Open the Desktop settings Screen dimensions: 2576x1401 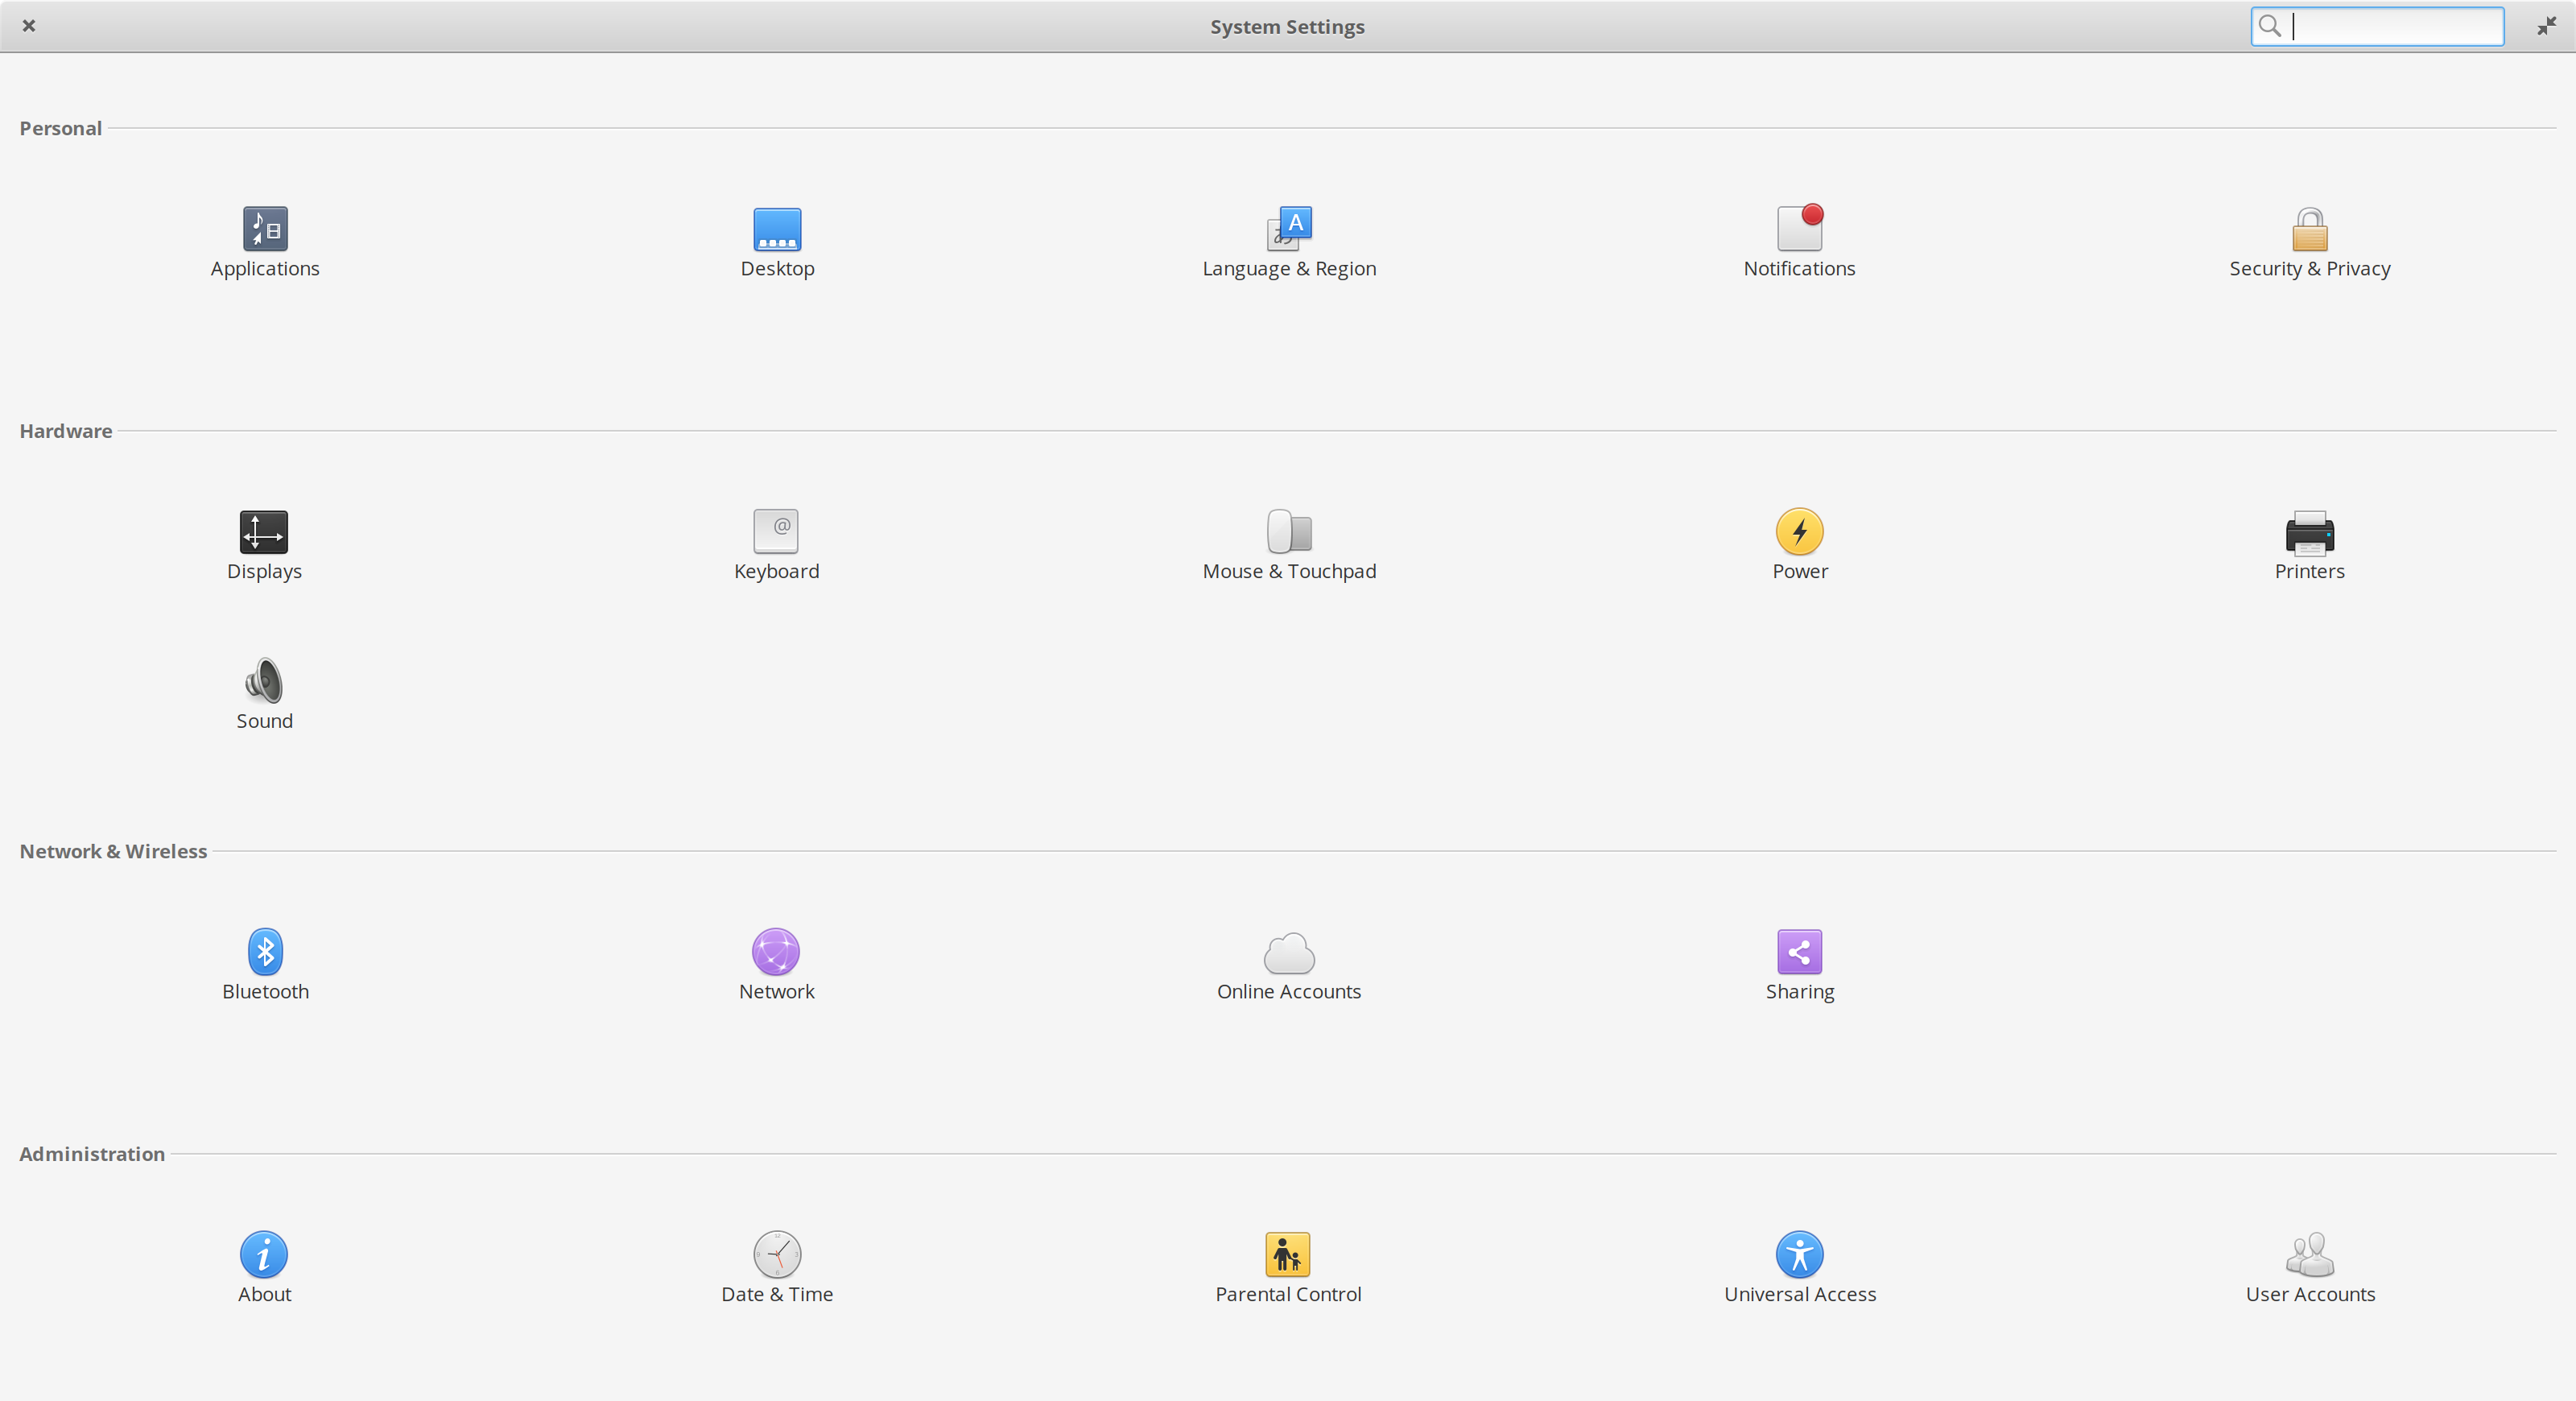[x=776, y=242]
